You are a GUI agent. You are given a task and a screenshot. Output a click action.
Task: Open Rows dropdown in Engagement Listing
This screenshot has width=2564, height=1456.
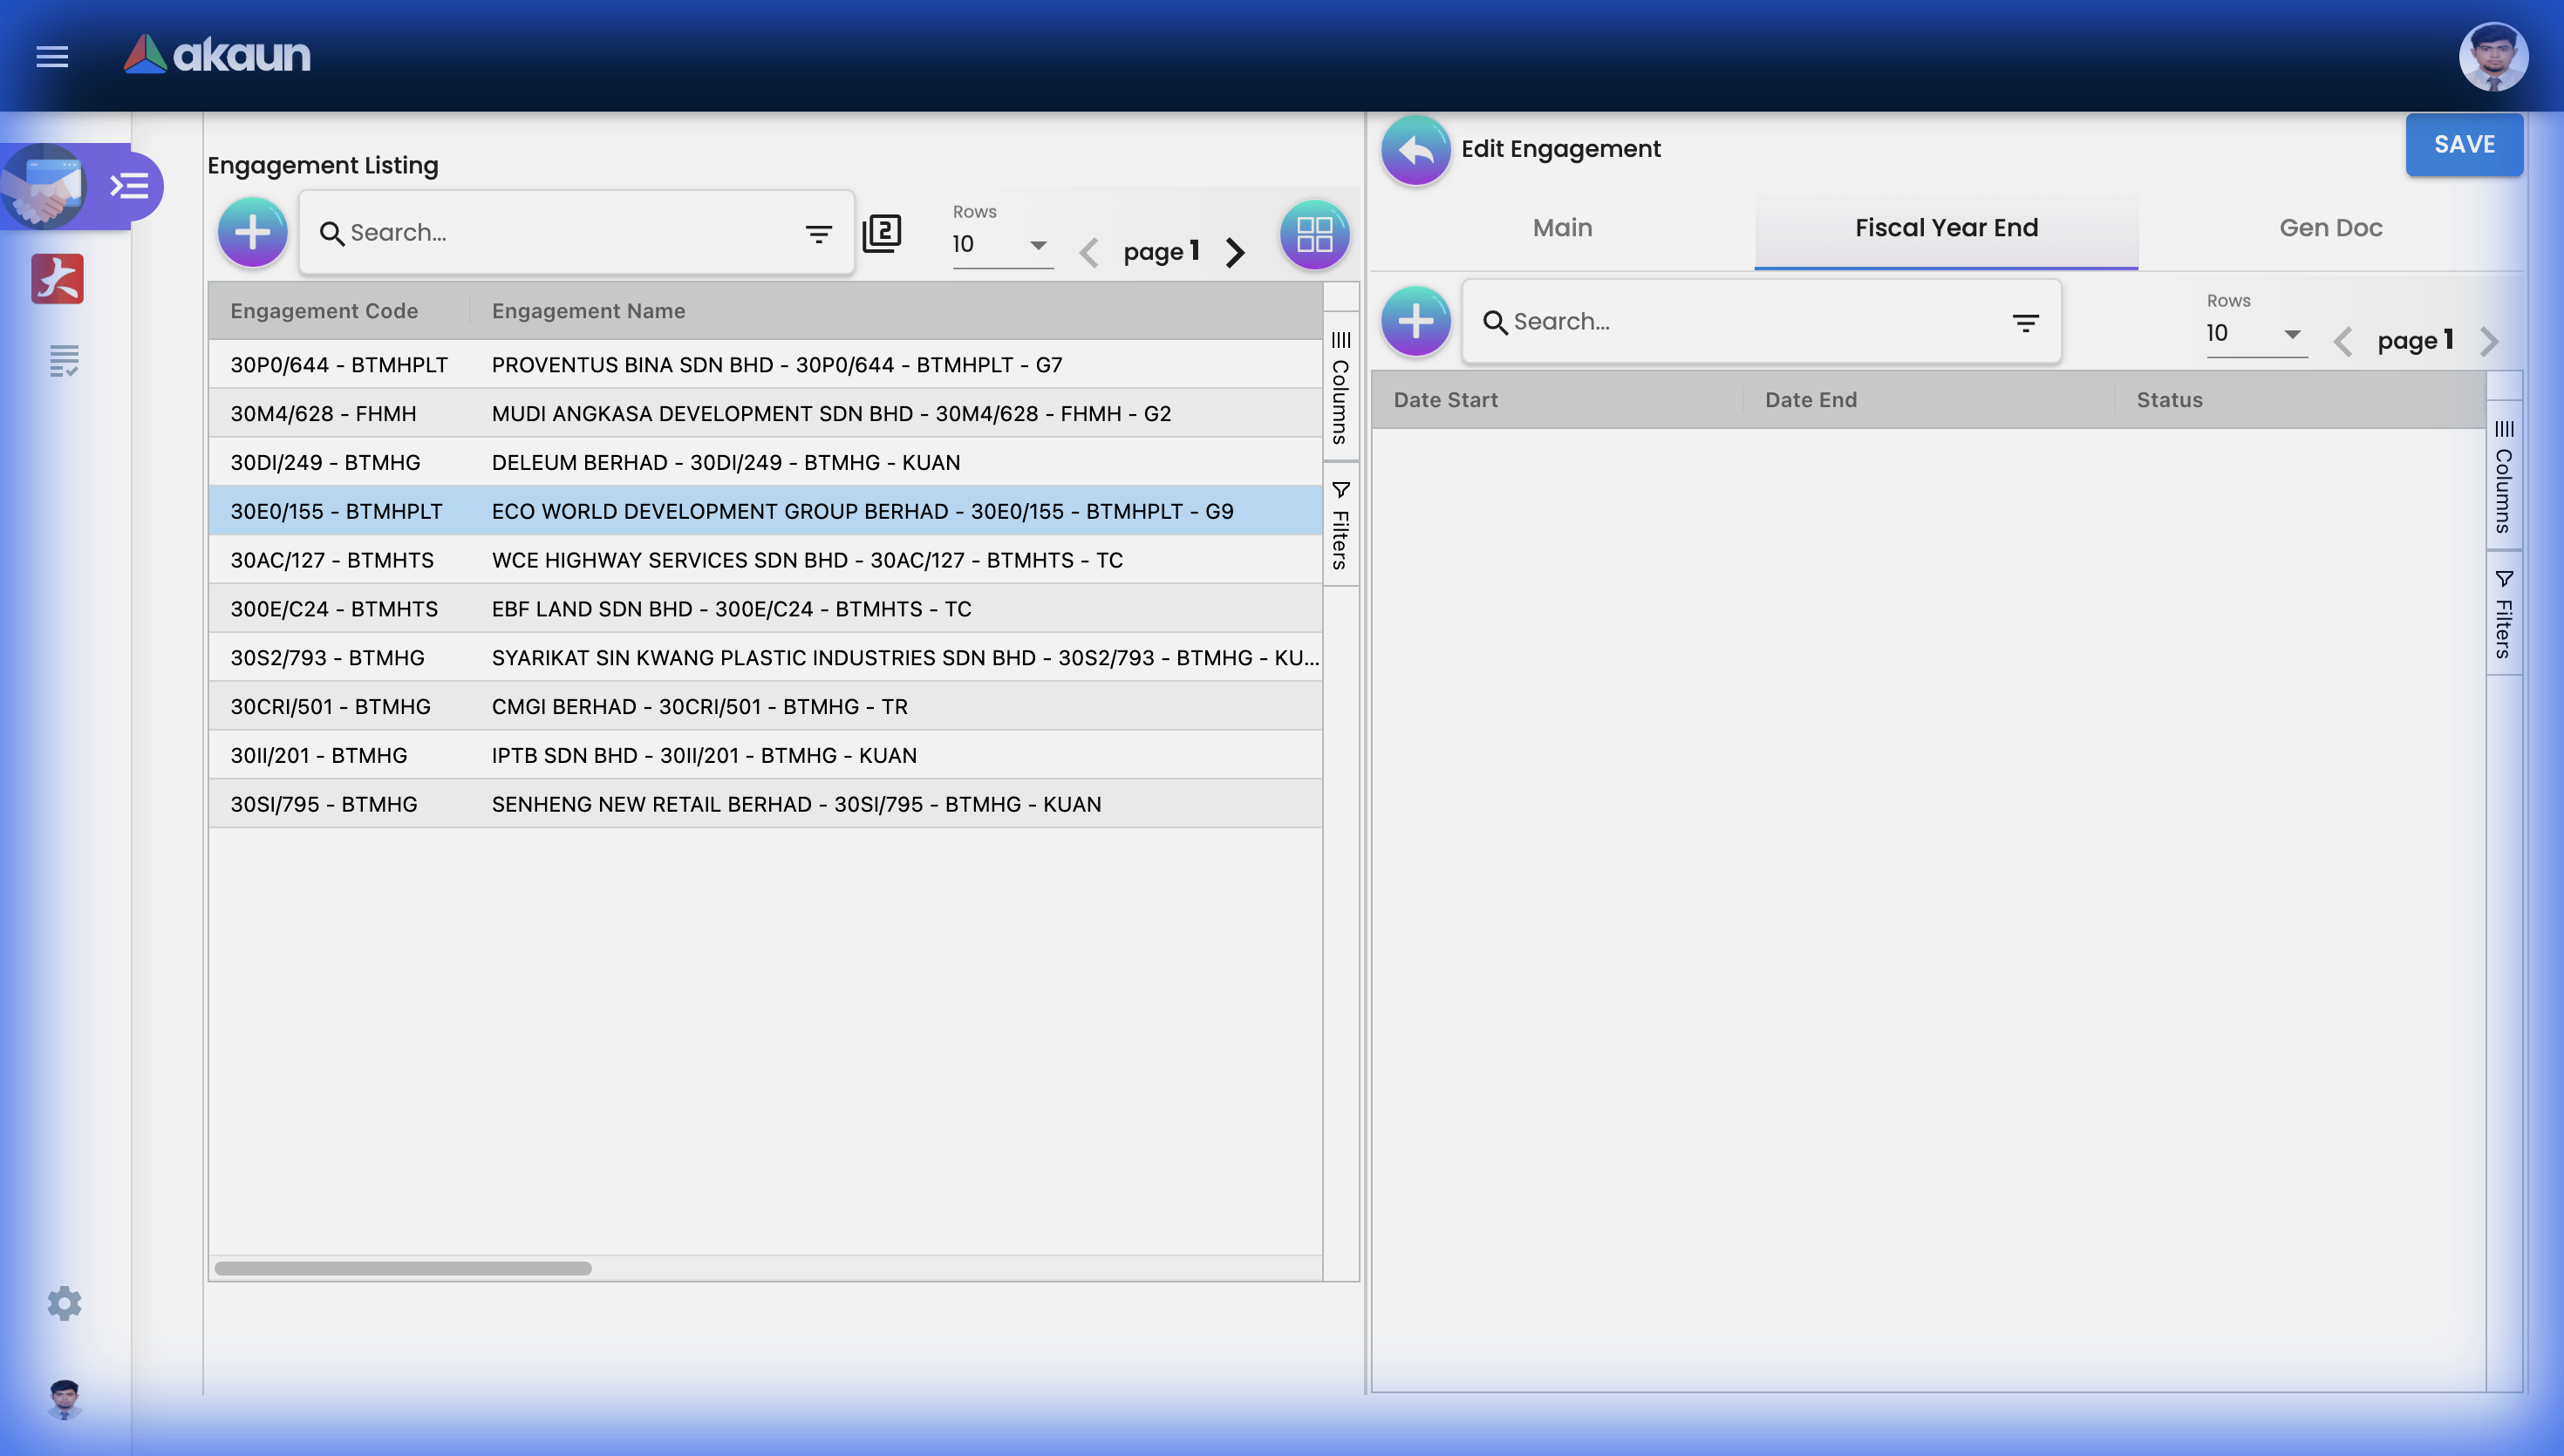[1001, 245]
